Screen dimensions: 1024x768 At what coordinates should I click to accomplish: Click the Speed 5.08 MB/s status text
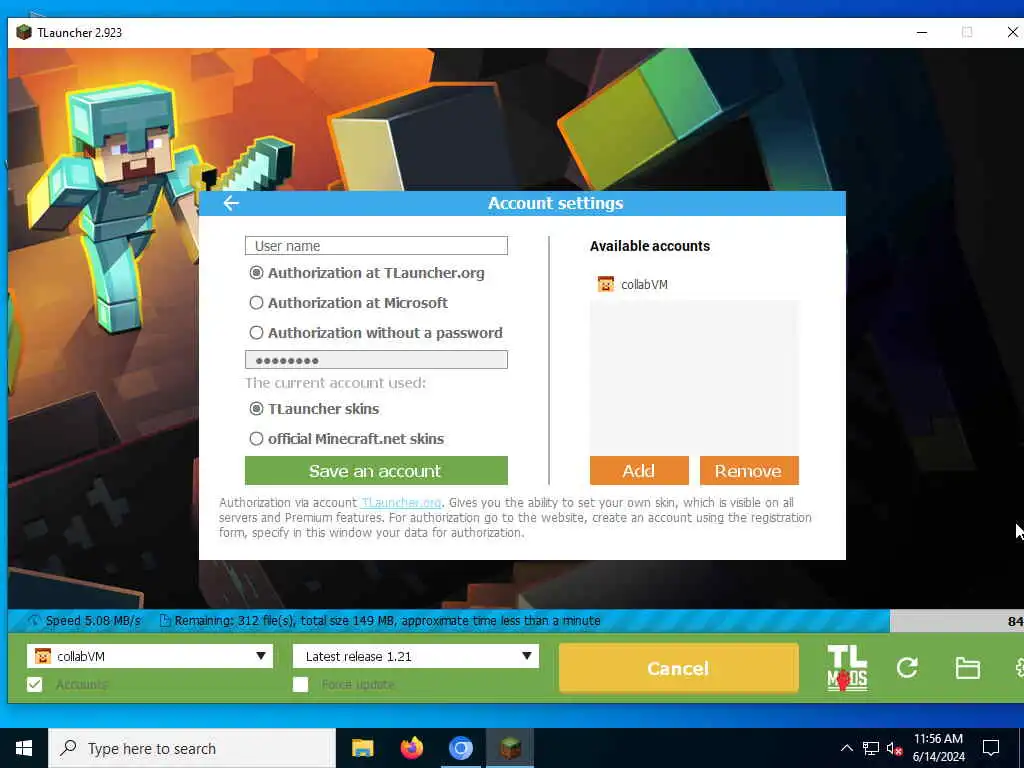[x=93, y=620]
